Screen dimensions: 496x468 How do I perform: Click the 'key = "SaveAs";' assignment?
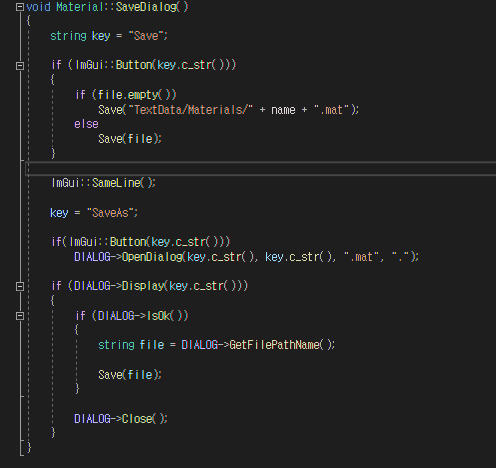(94, 213)
